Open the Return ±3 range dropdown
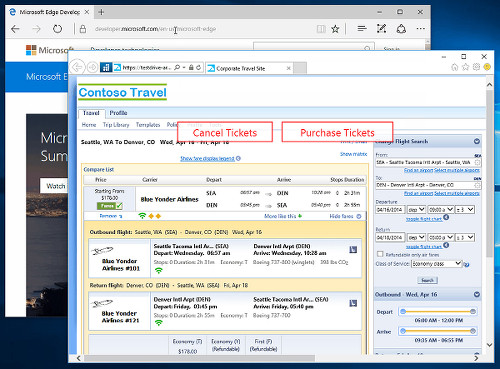Viewport: 500px width, 369px height. [465, 237]
